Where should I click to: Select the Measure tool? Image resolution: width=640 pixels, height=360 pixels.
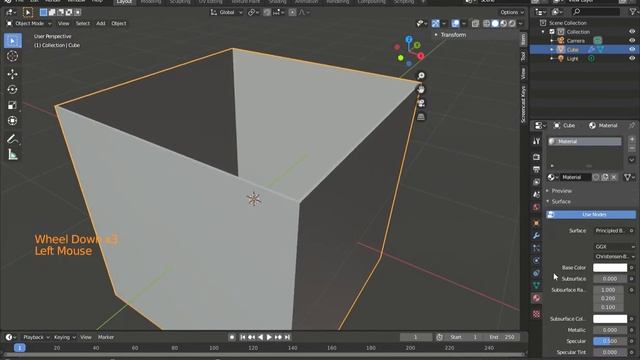pyautogui.click(x=13, y=155)
